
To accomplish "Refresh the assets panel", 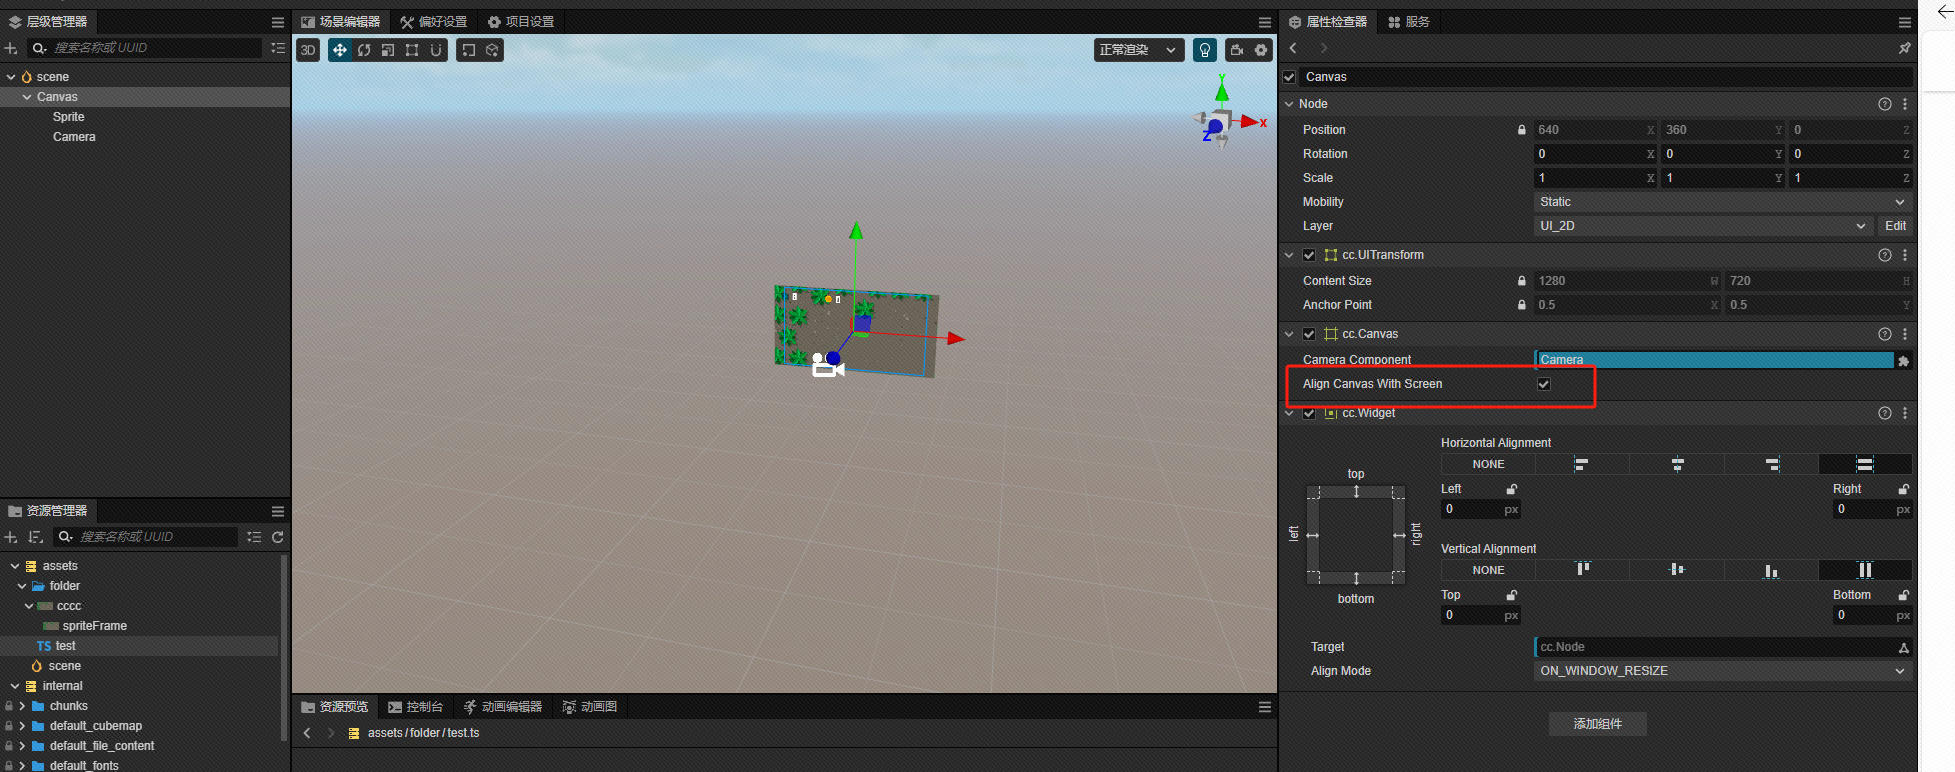I will click(278, 537).
